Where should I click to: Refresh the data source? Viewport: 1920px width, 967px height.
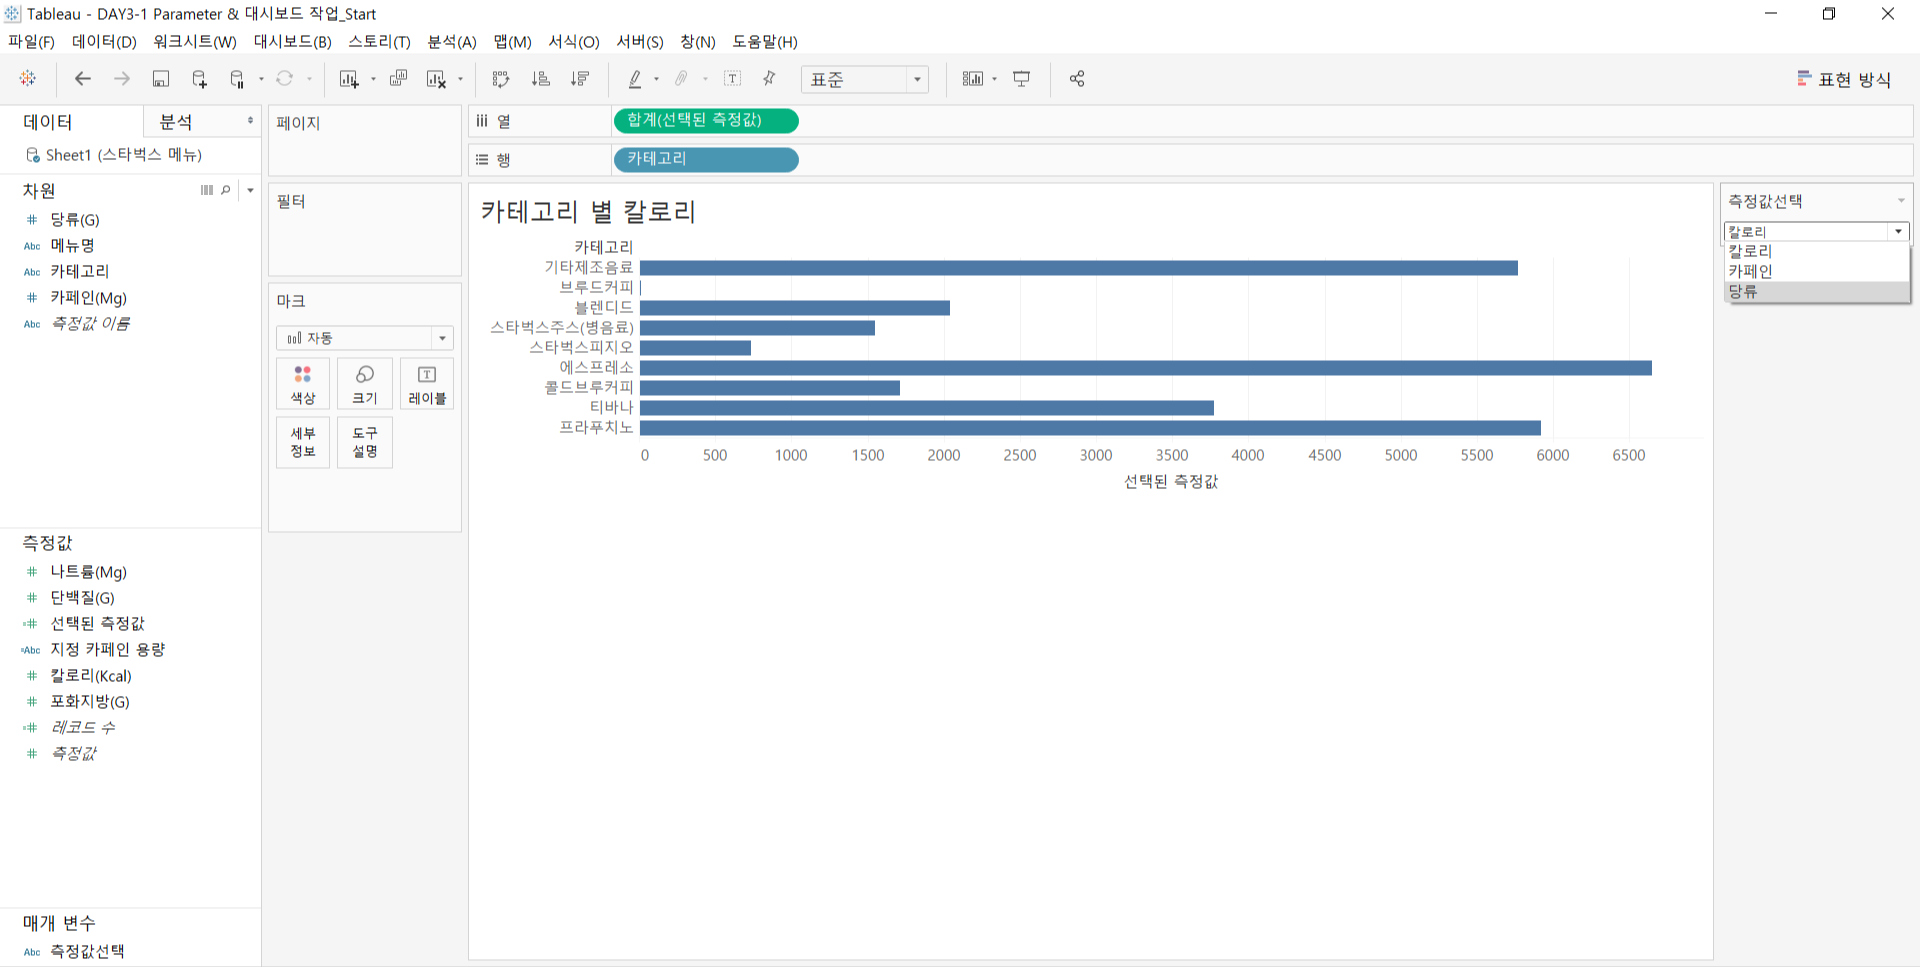285,79
